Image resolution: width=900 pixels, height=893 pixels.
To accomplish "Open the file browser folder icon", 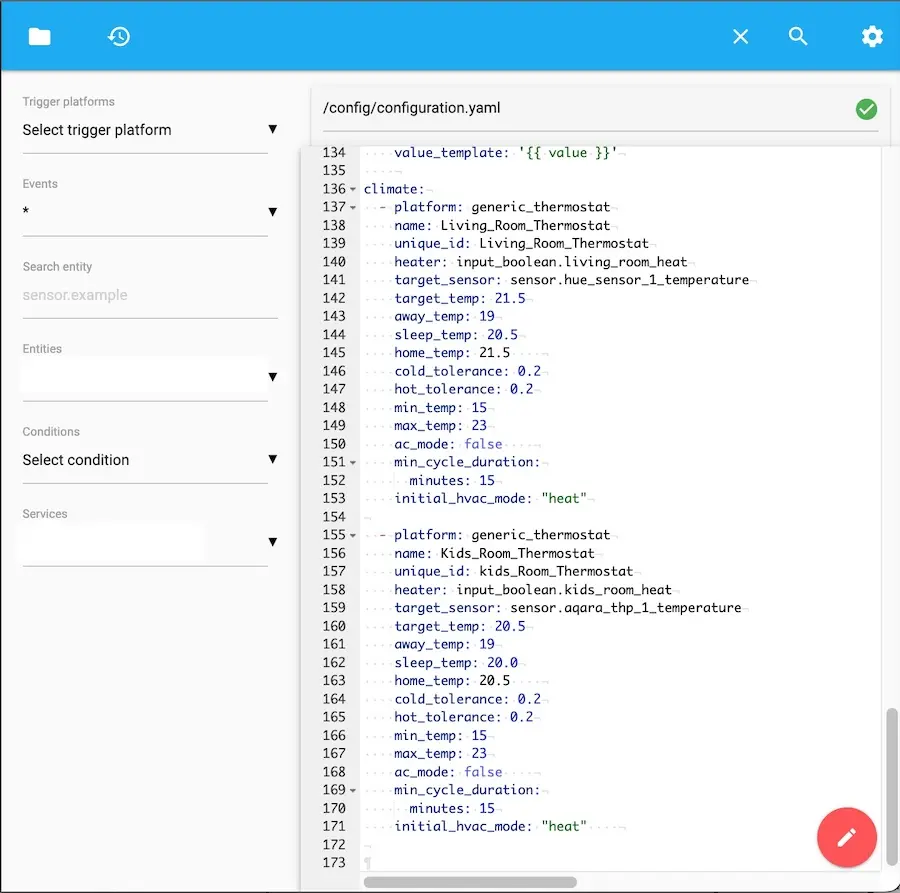I will click(x=39, y=37).
